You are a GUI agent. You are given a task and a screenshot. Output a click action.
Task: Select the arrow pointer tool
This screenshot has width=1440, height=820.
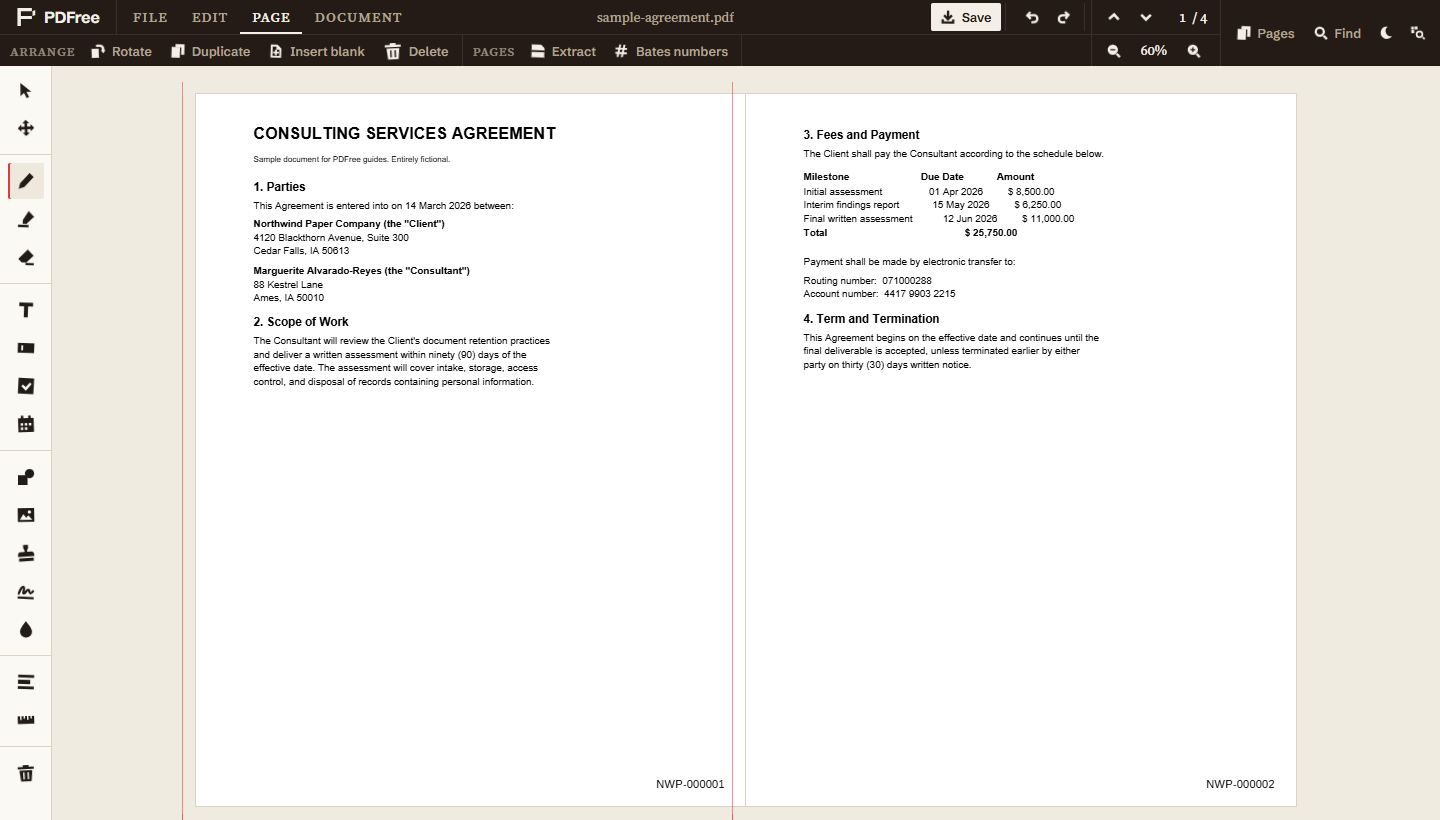[26, 91]
